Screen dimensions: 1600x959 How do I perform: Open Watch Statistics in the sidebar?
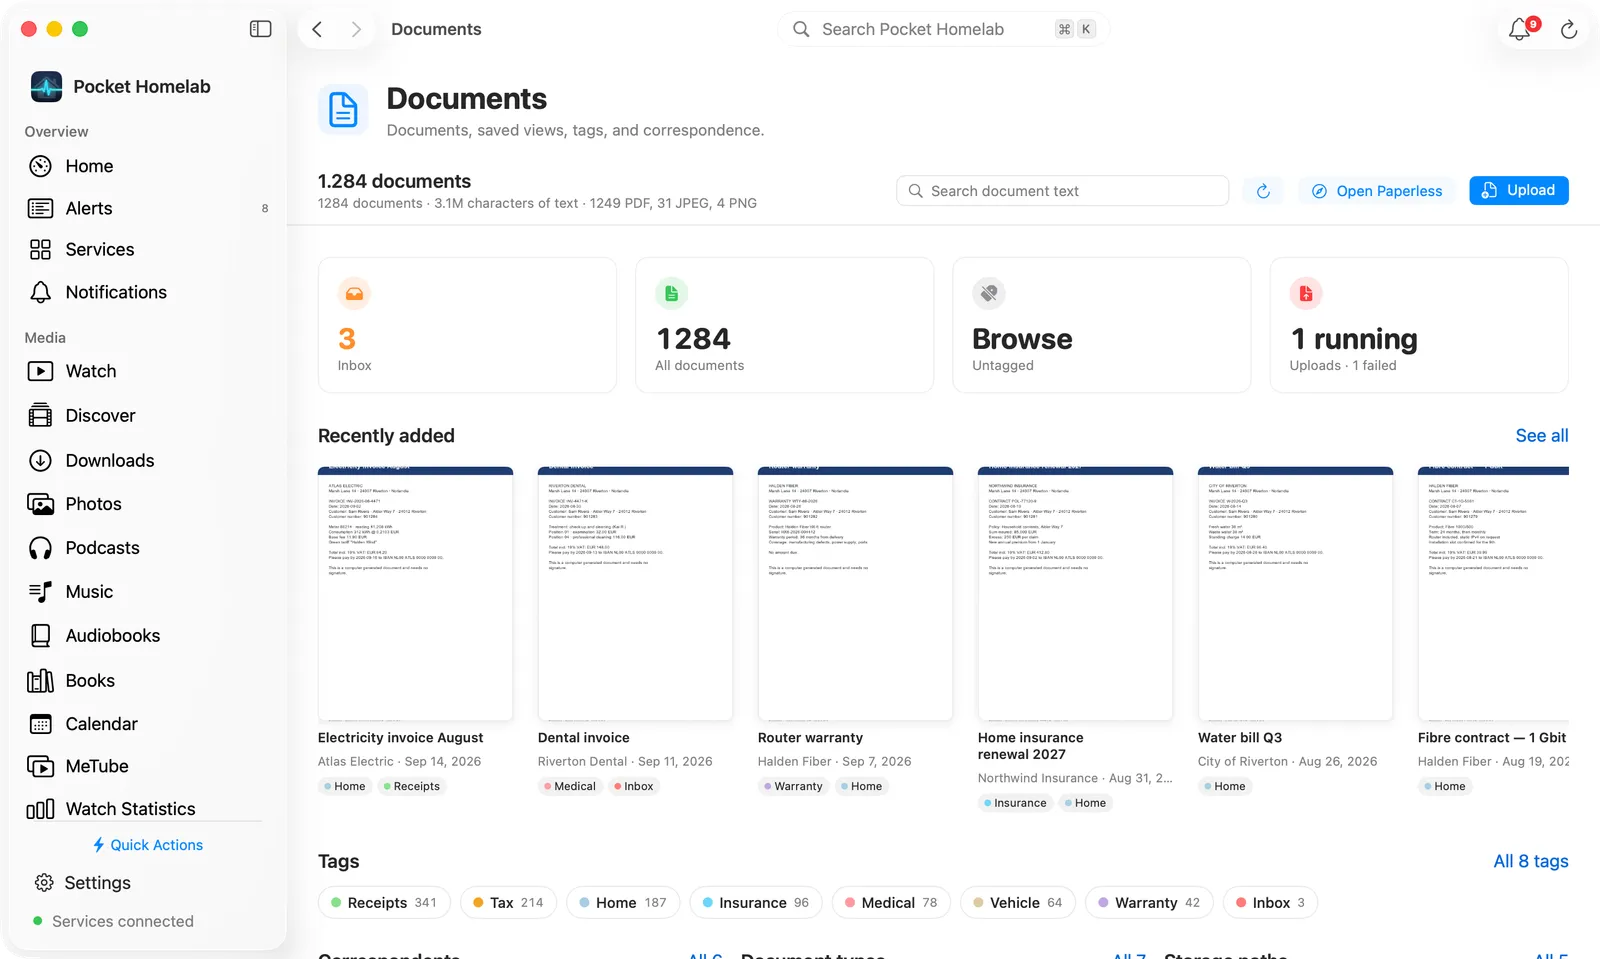tap(148, 808)
